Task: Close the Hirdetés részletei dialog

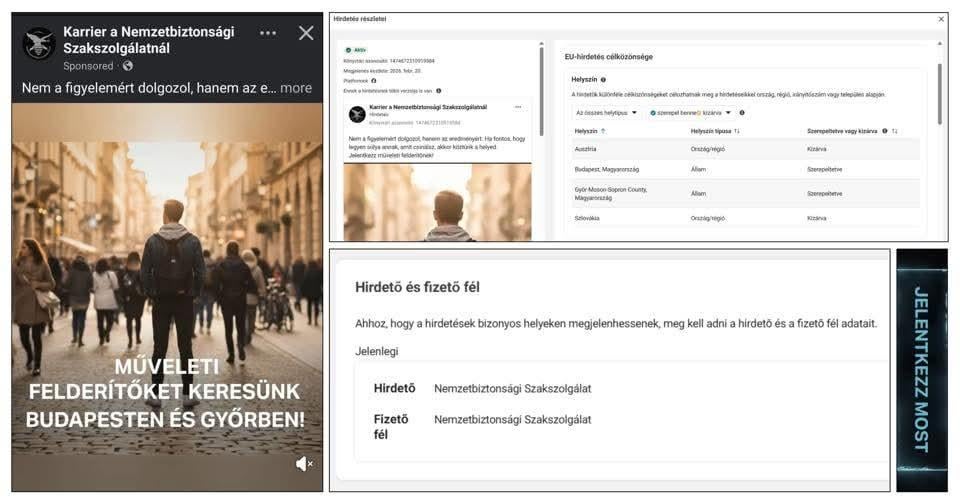Action: (x=940, y=19)
